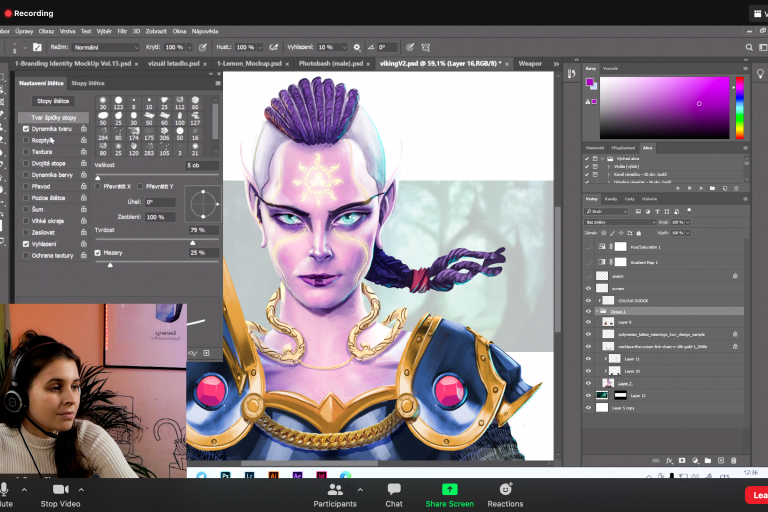Open the Zoom Chat icon
Image resolution: width=768 pixels, height=512 pixels.
tap(394, 489)
